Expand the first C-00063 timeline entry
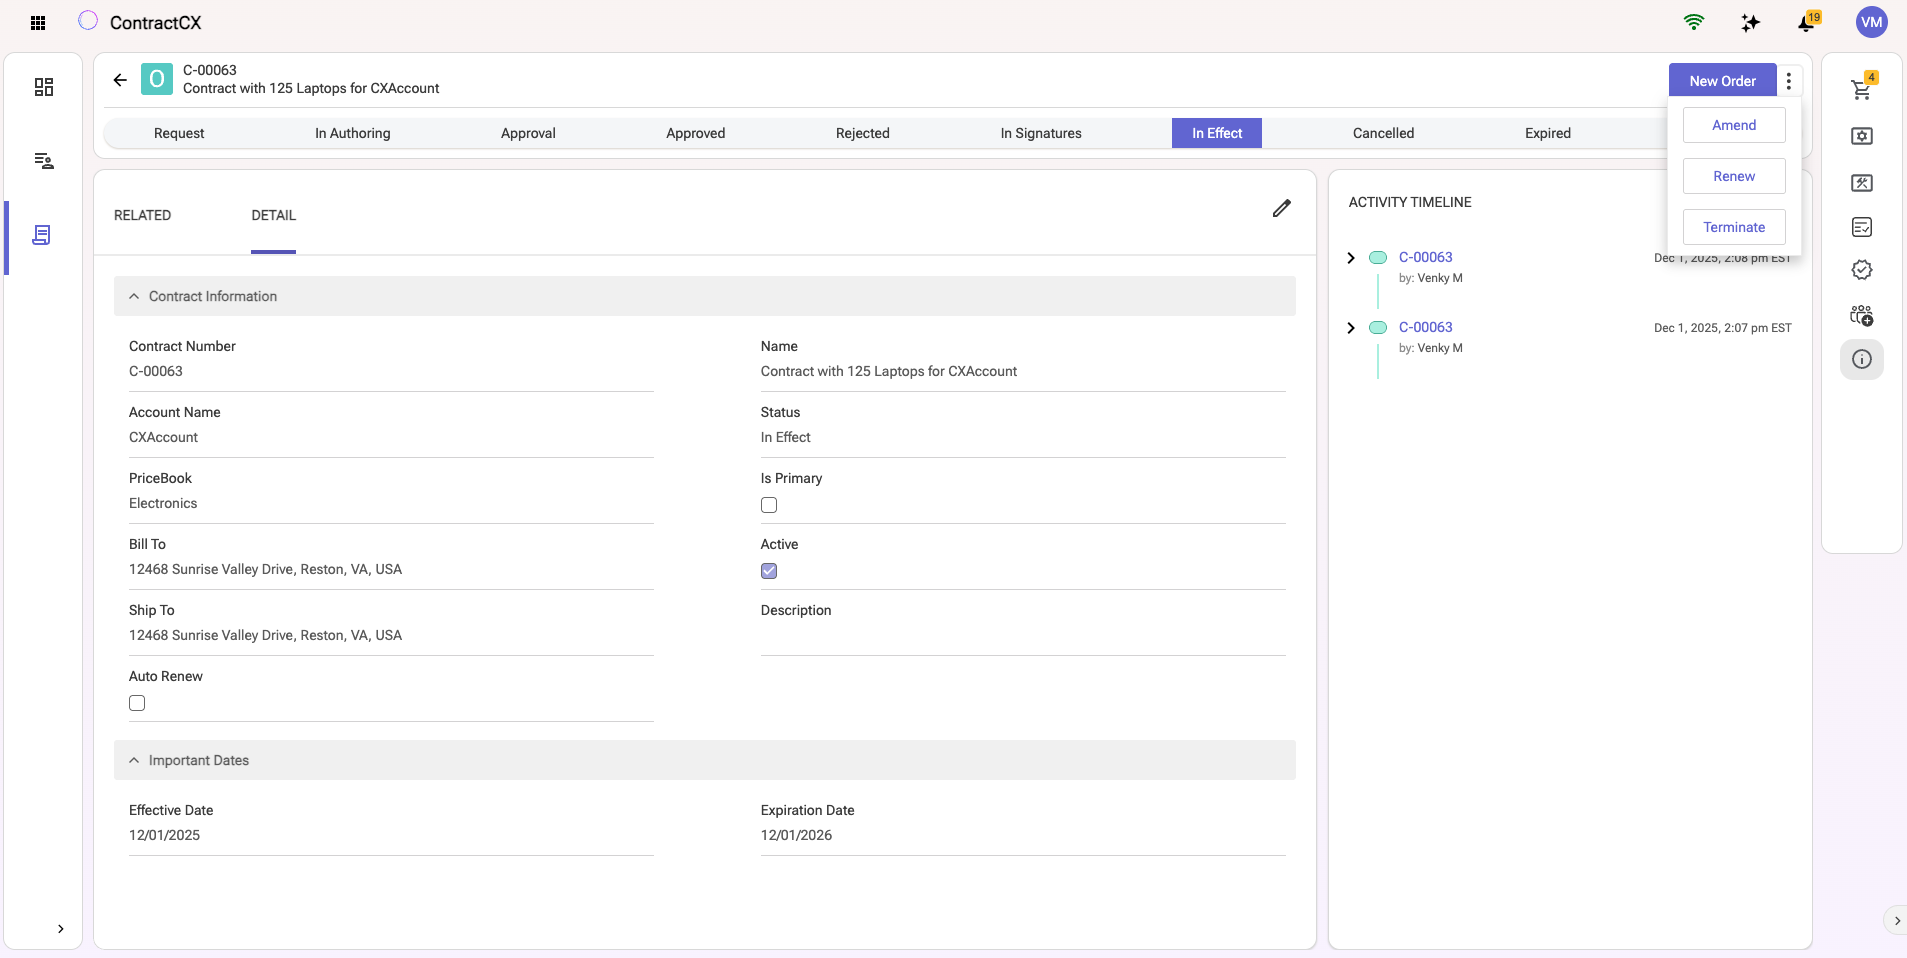 tap(1351, 257)
